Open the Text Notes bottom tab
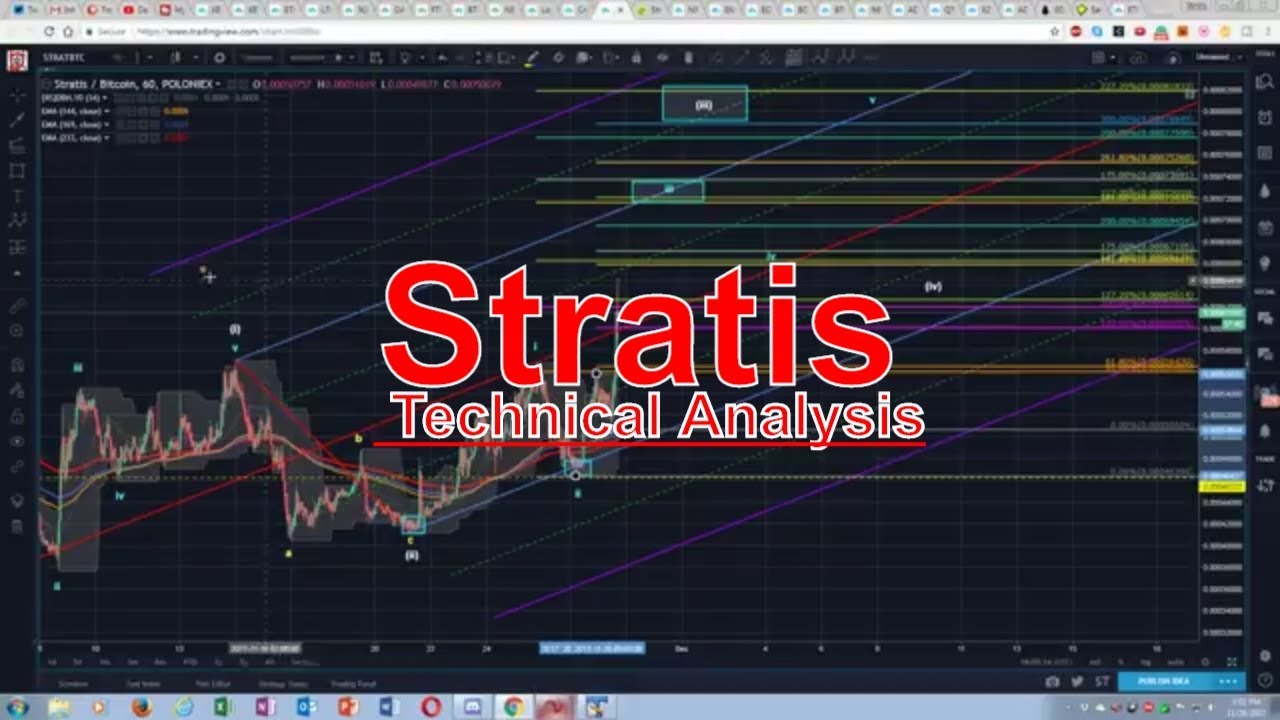The height and width of the screenshot is (720, 1280). pos(142,683)
